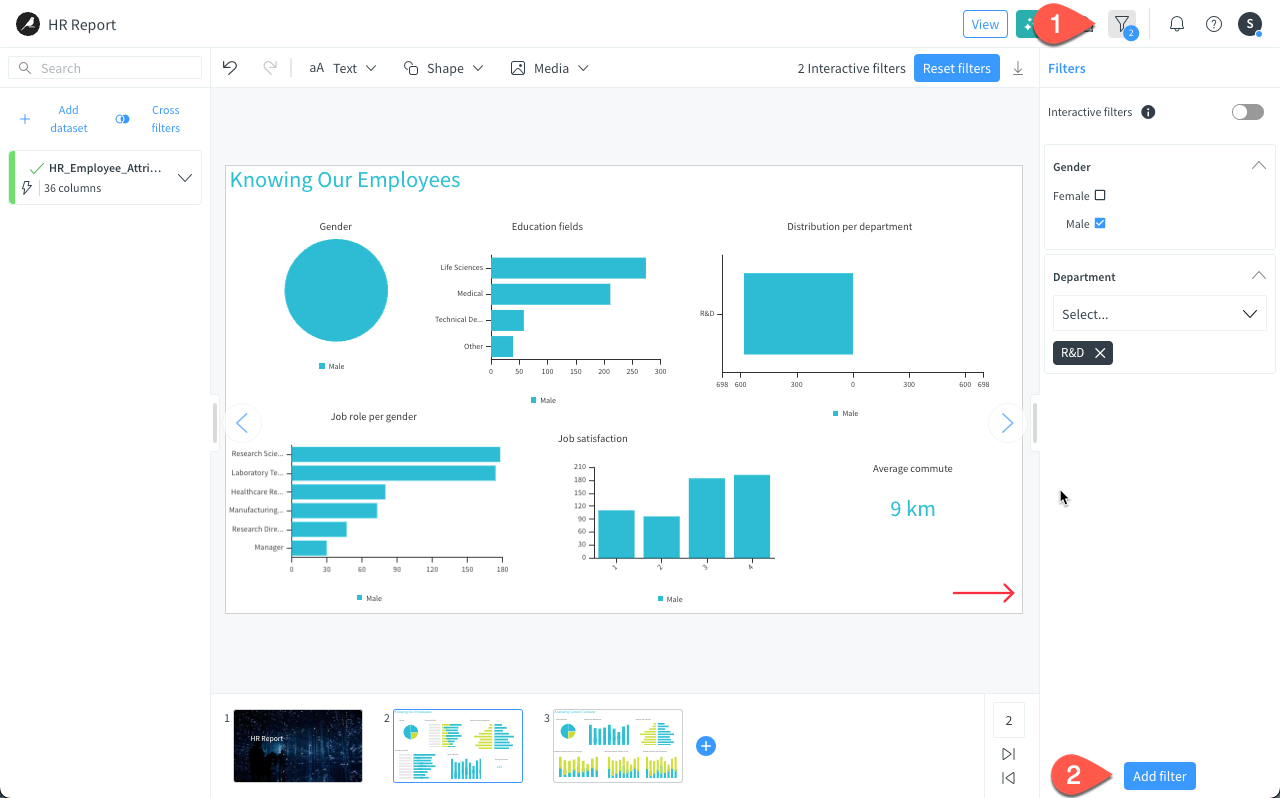The height and width of the screenshot is (798, 1280).
Task: Collapse the Gender filter section
Action: pyautogui.click(x=1258, y=166)
